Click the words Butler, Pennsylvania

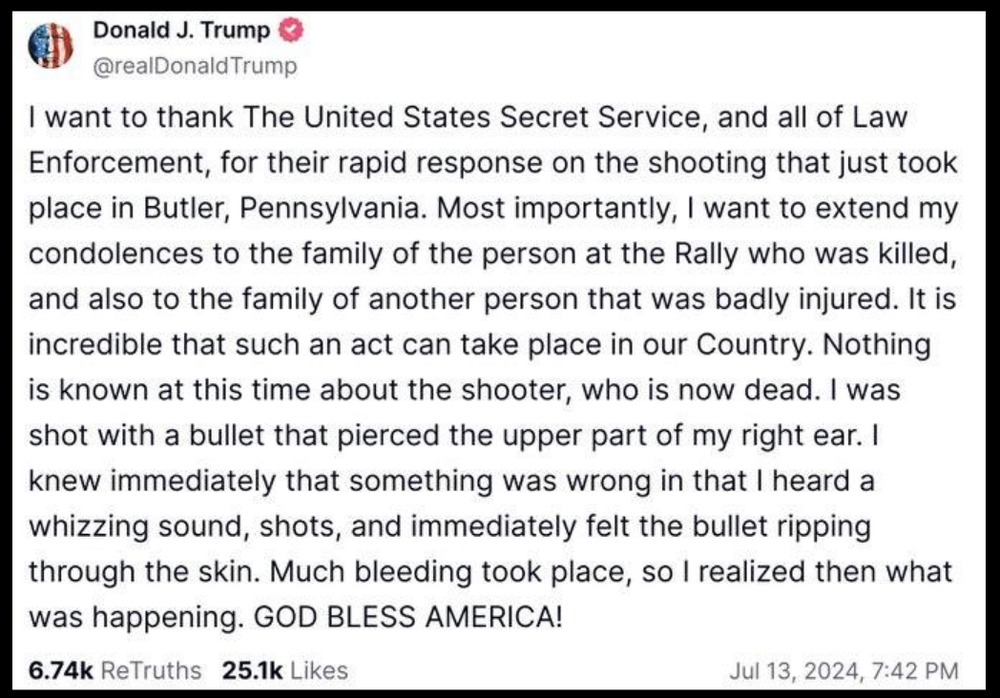[283, 209]
